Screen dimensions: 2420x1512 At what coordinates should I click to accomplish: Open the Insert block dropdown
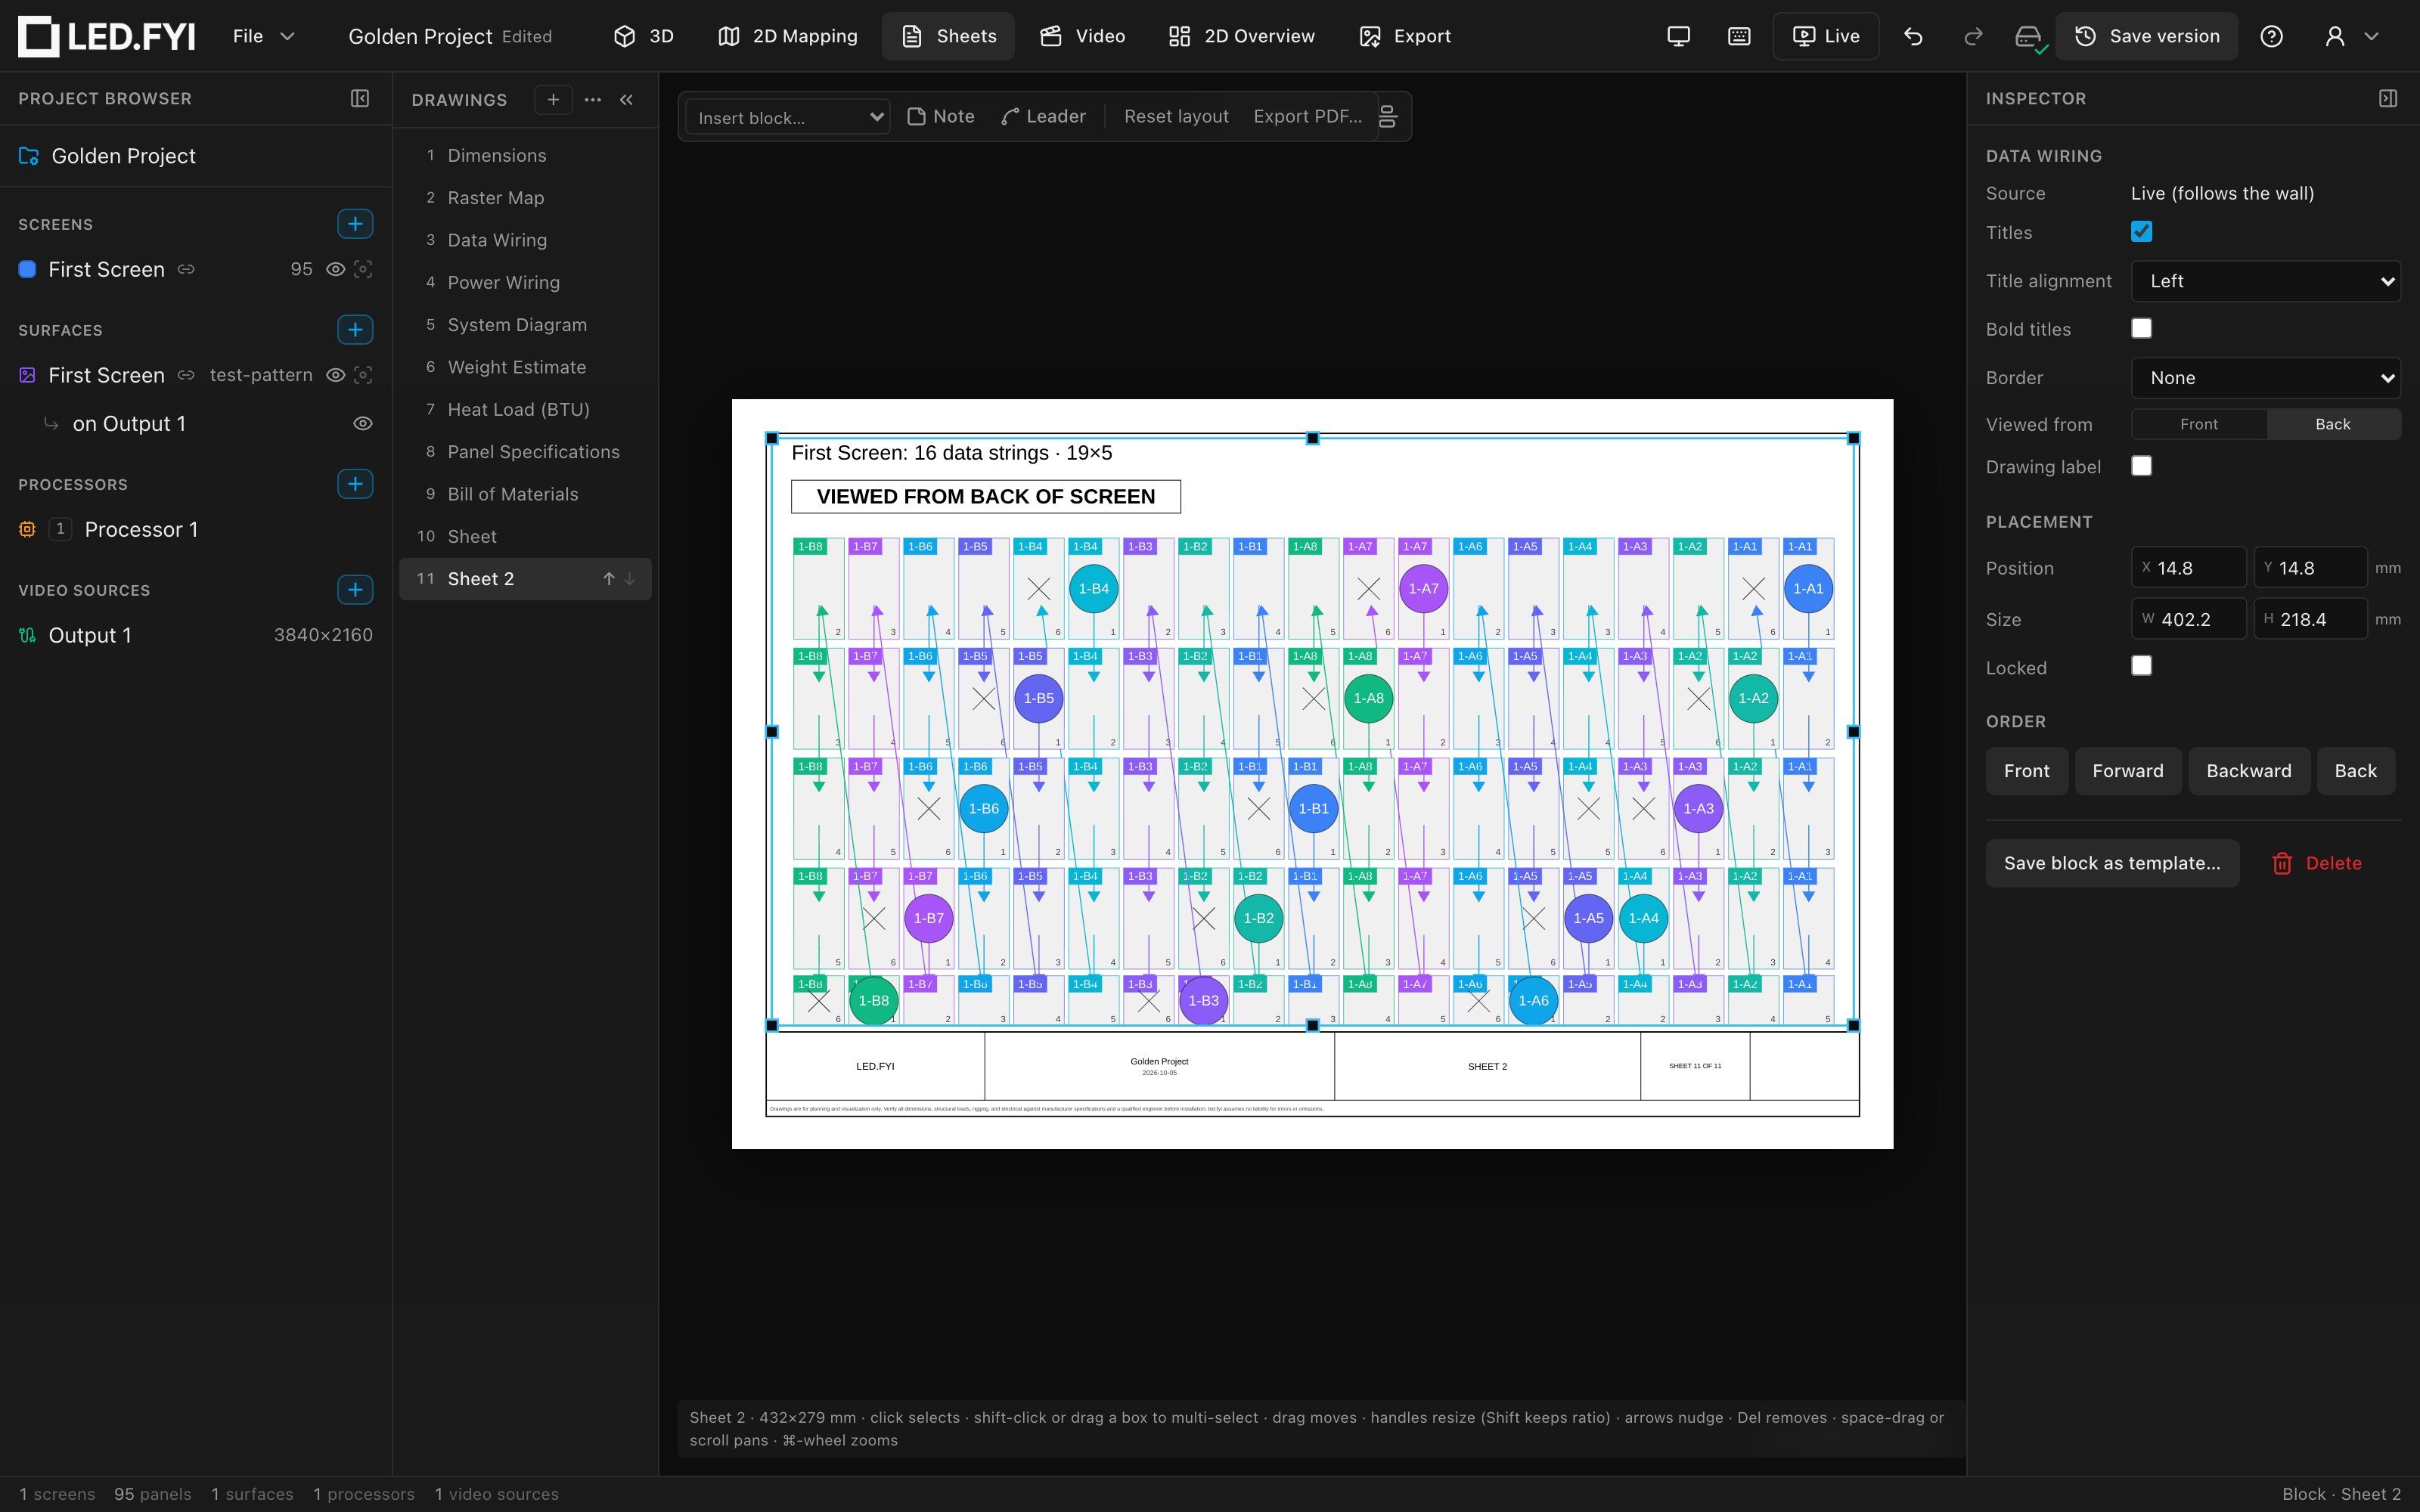point(788,117)
